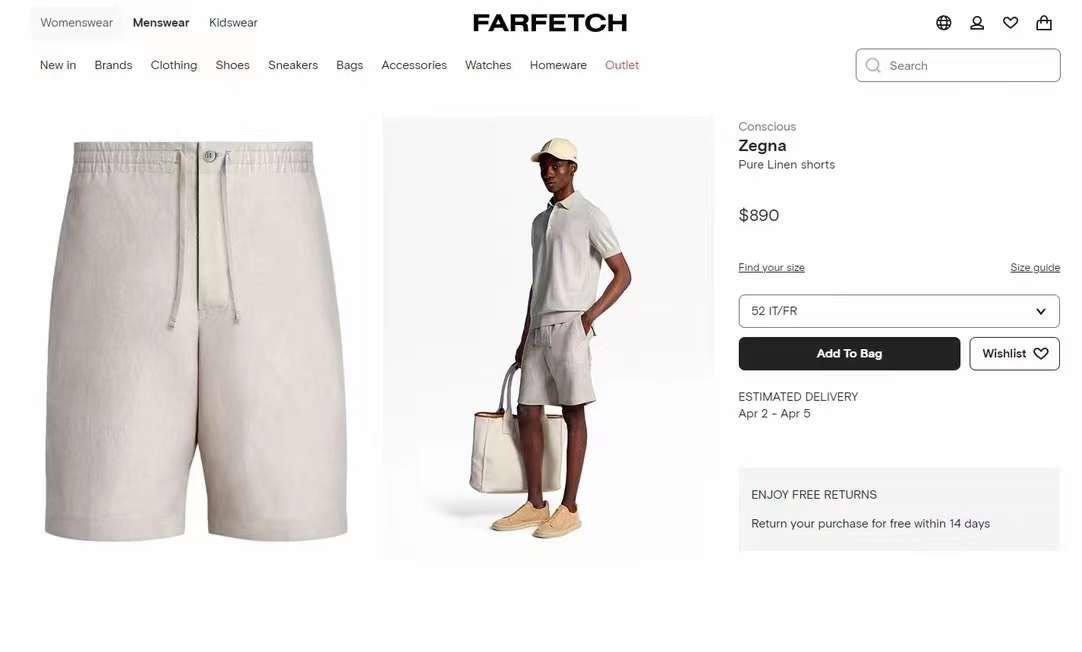1082x652 pixels.
Task: Open the wishlist heart icon in header
Action: point(1010,23)
